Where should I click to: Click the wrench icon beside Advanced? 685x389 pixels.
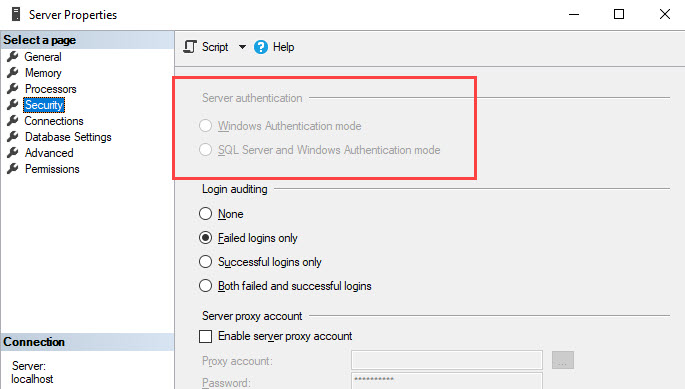pos(13,153)
